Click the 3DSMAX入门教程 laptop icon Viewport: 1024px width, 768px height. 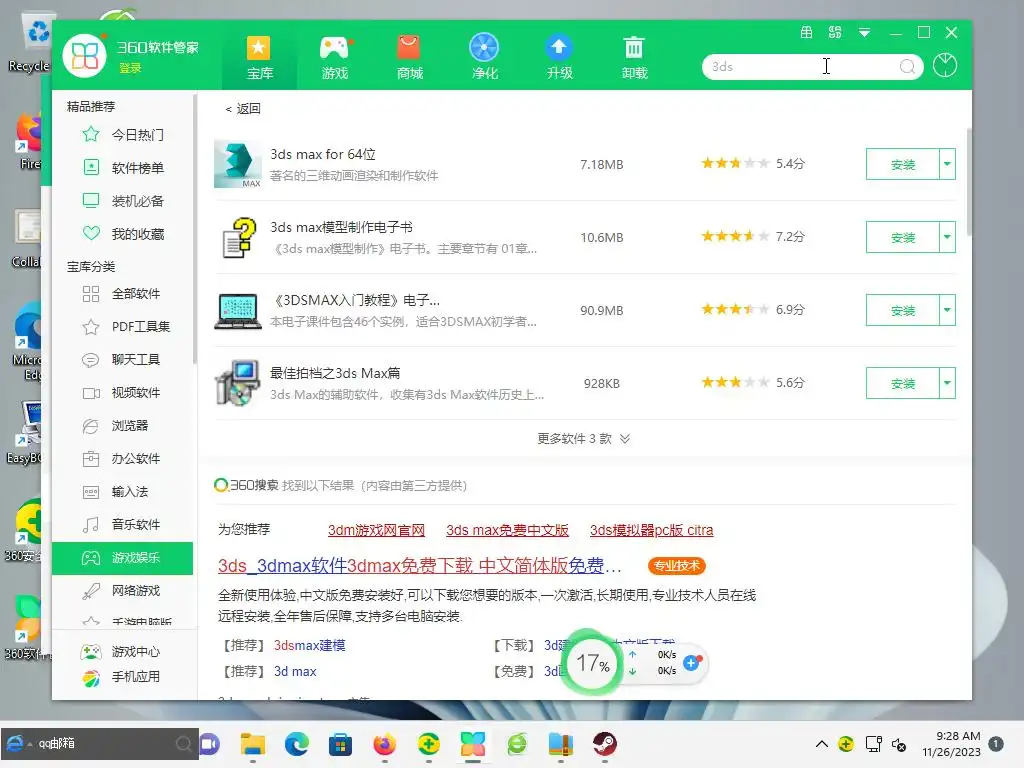click(x=238, y=311)
